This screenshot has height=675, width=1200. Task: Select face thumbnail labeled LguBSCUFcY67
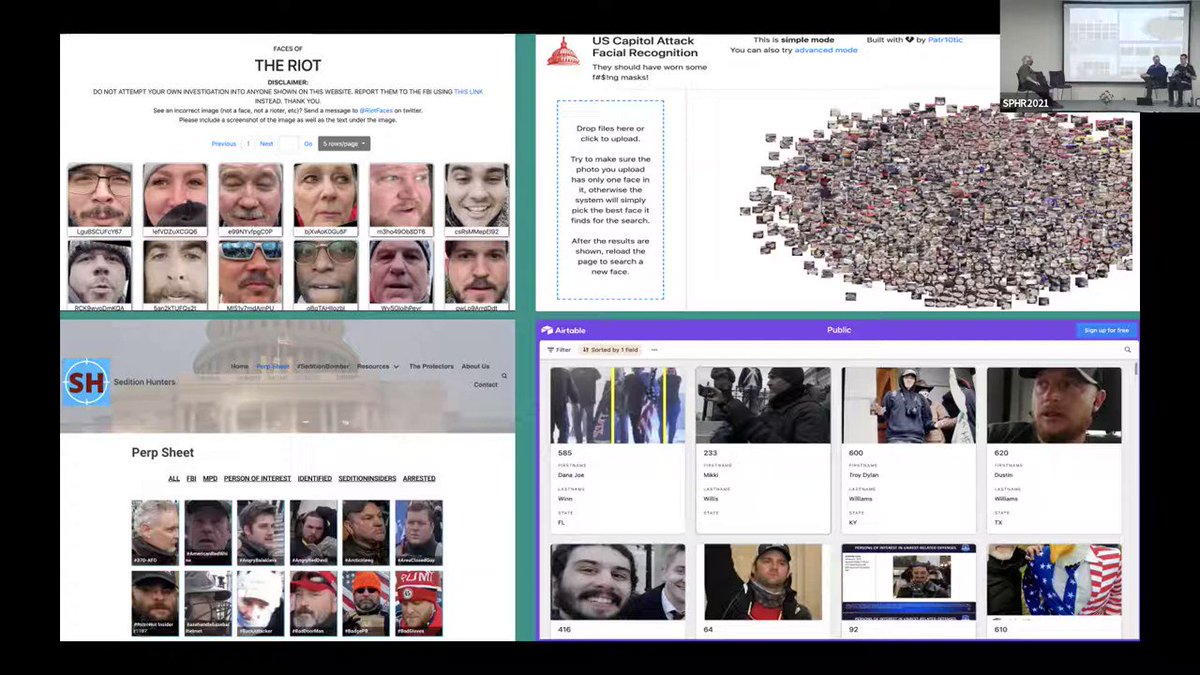(x=100, y=200)
